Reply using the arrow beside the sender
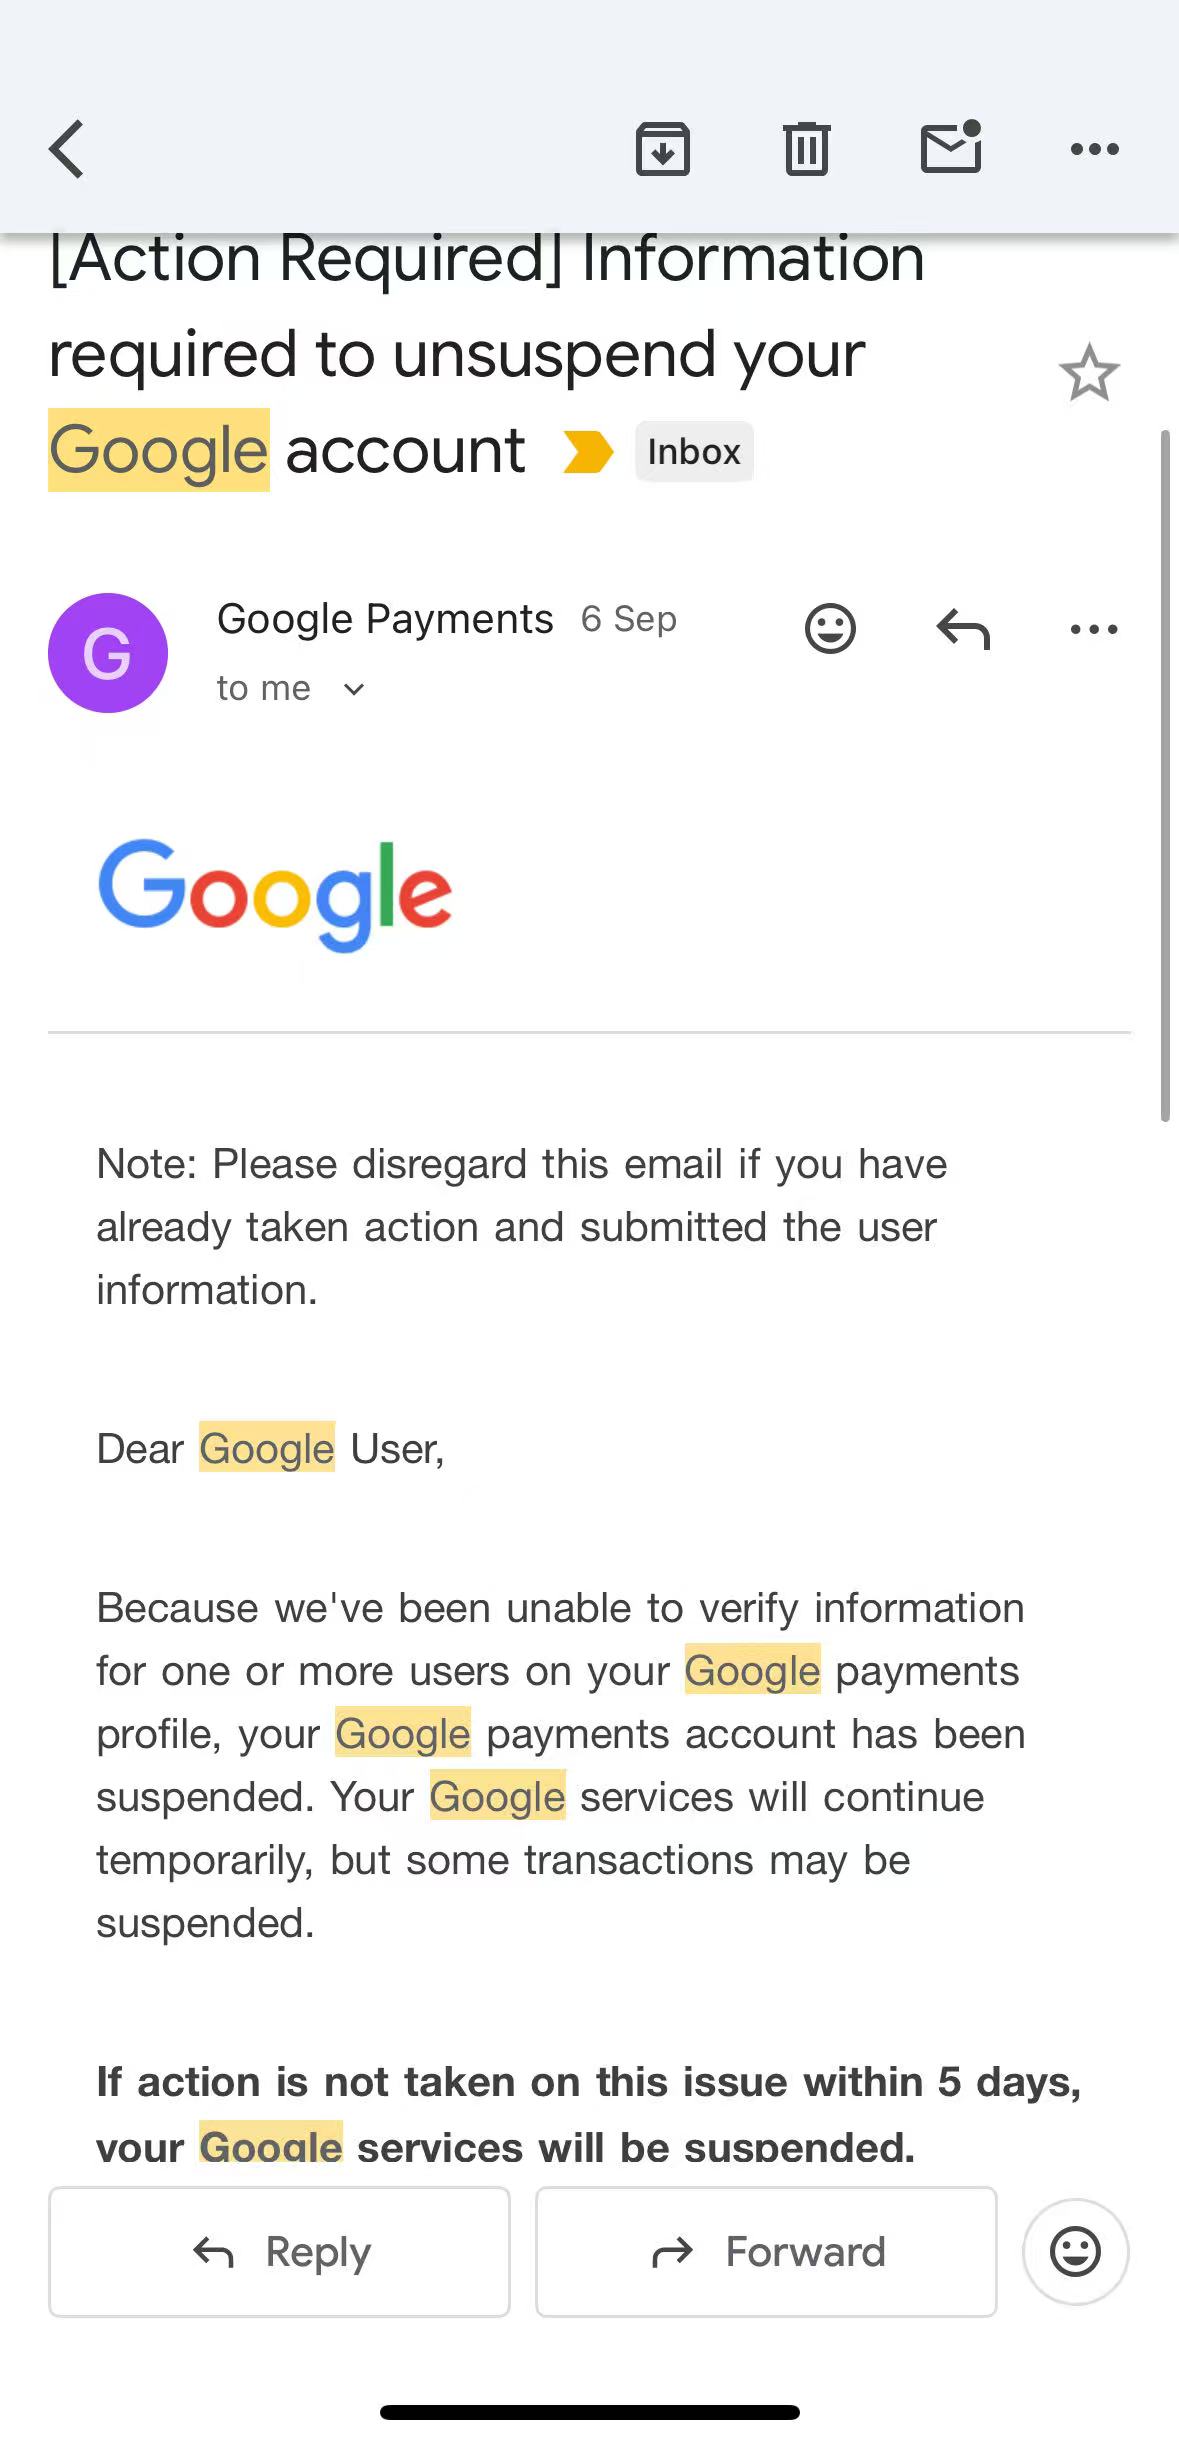 (963, 629)
